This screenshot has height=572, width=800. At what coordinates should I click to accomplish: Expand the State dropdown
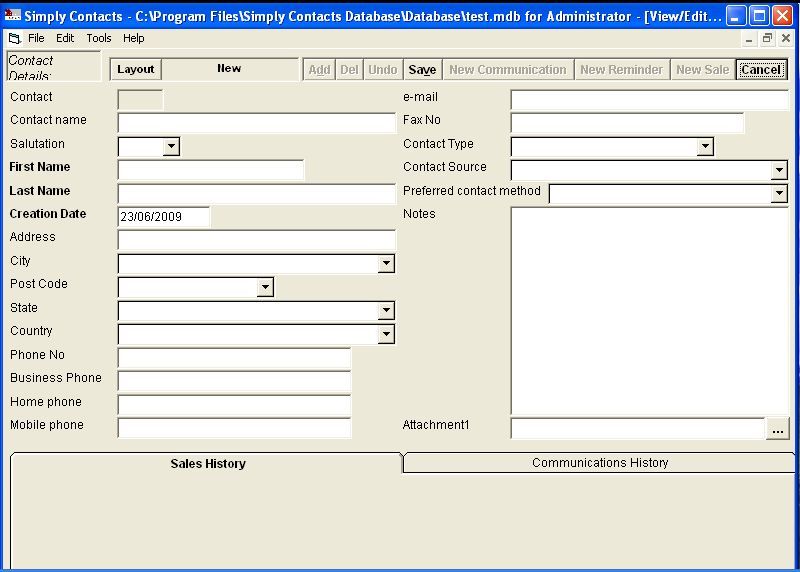pos(386,310)
